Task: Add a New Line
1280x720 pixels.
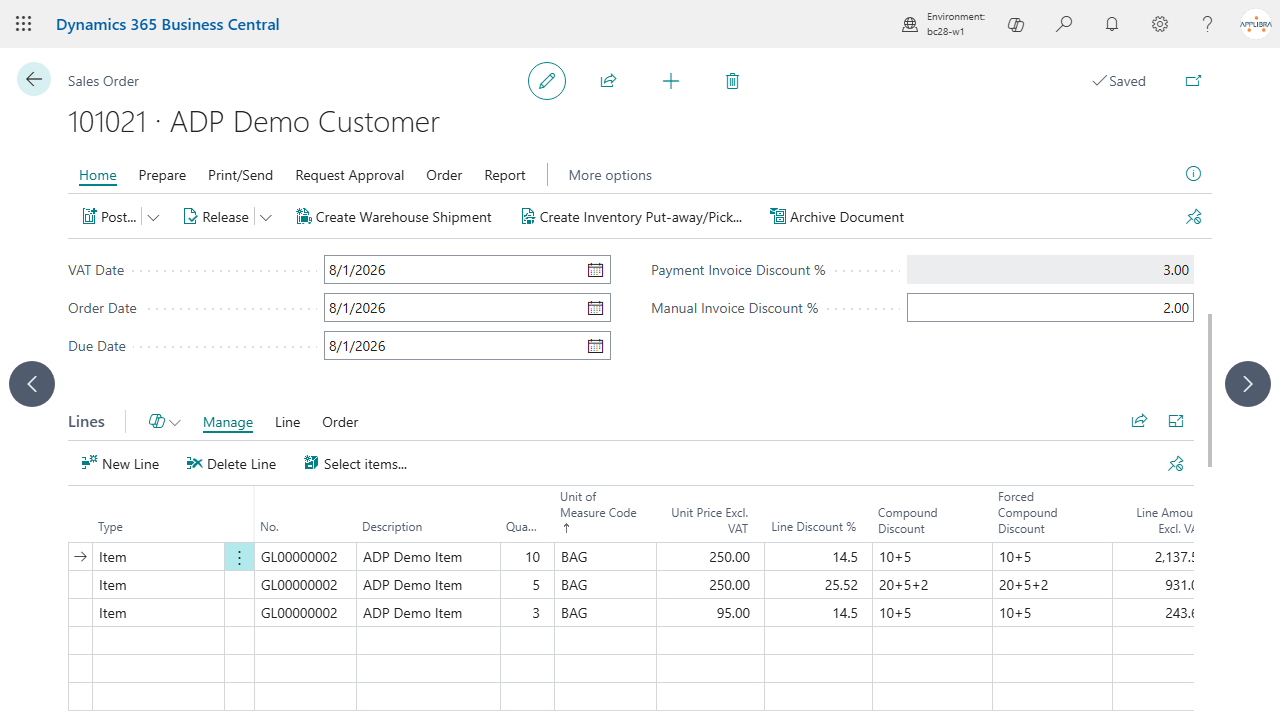Action: pyautogui.click(x=120, y=464)
